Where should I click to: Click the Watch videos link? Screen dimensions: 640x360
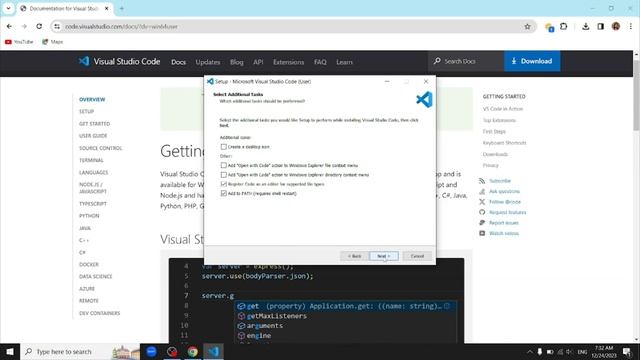tap(504, 233)
